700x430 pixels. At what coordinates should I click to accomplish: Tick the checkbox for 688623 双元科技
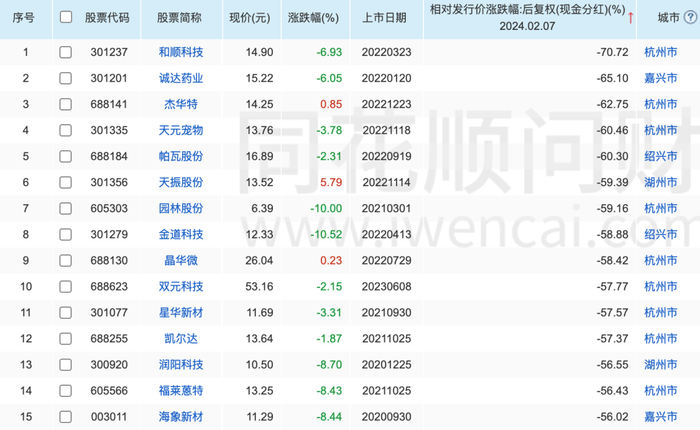(66, 287)
